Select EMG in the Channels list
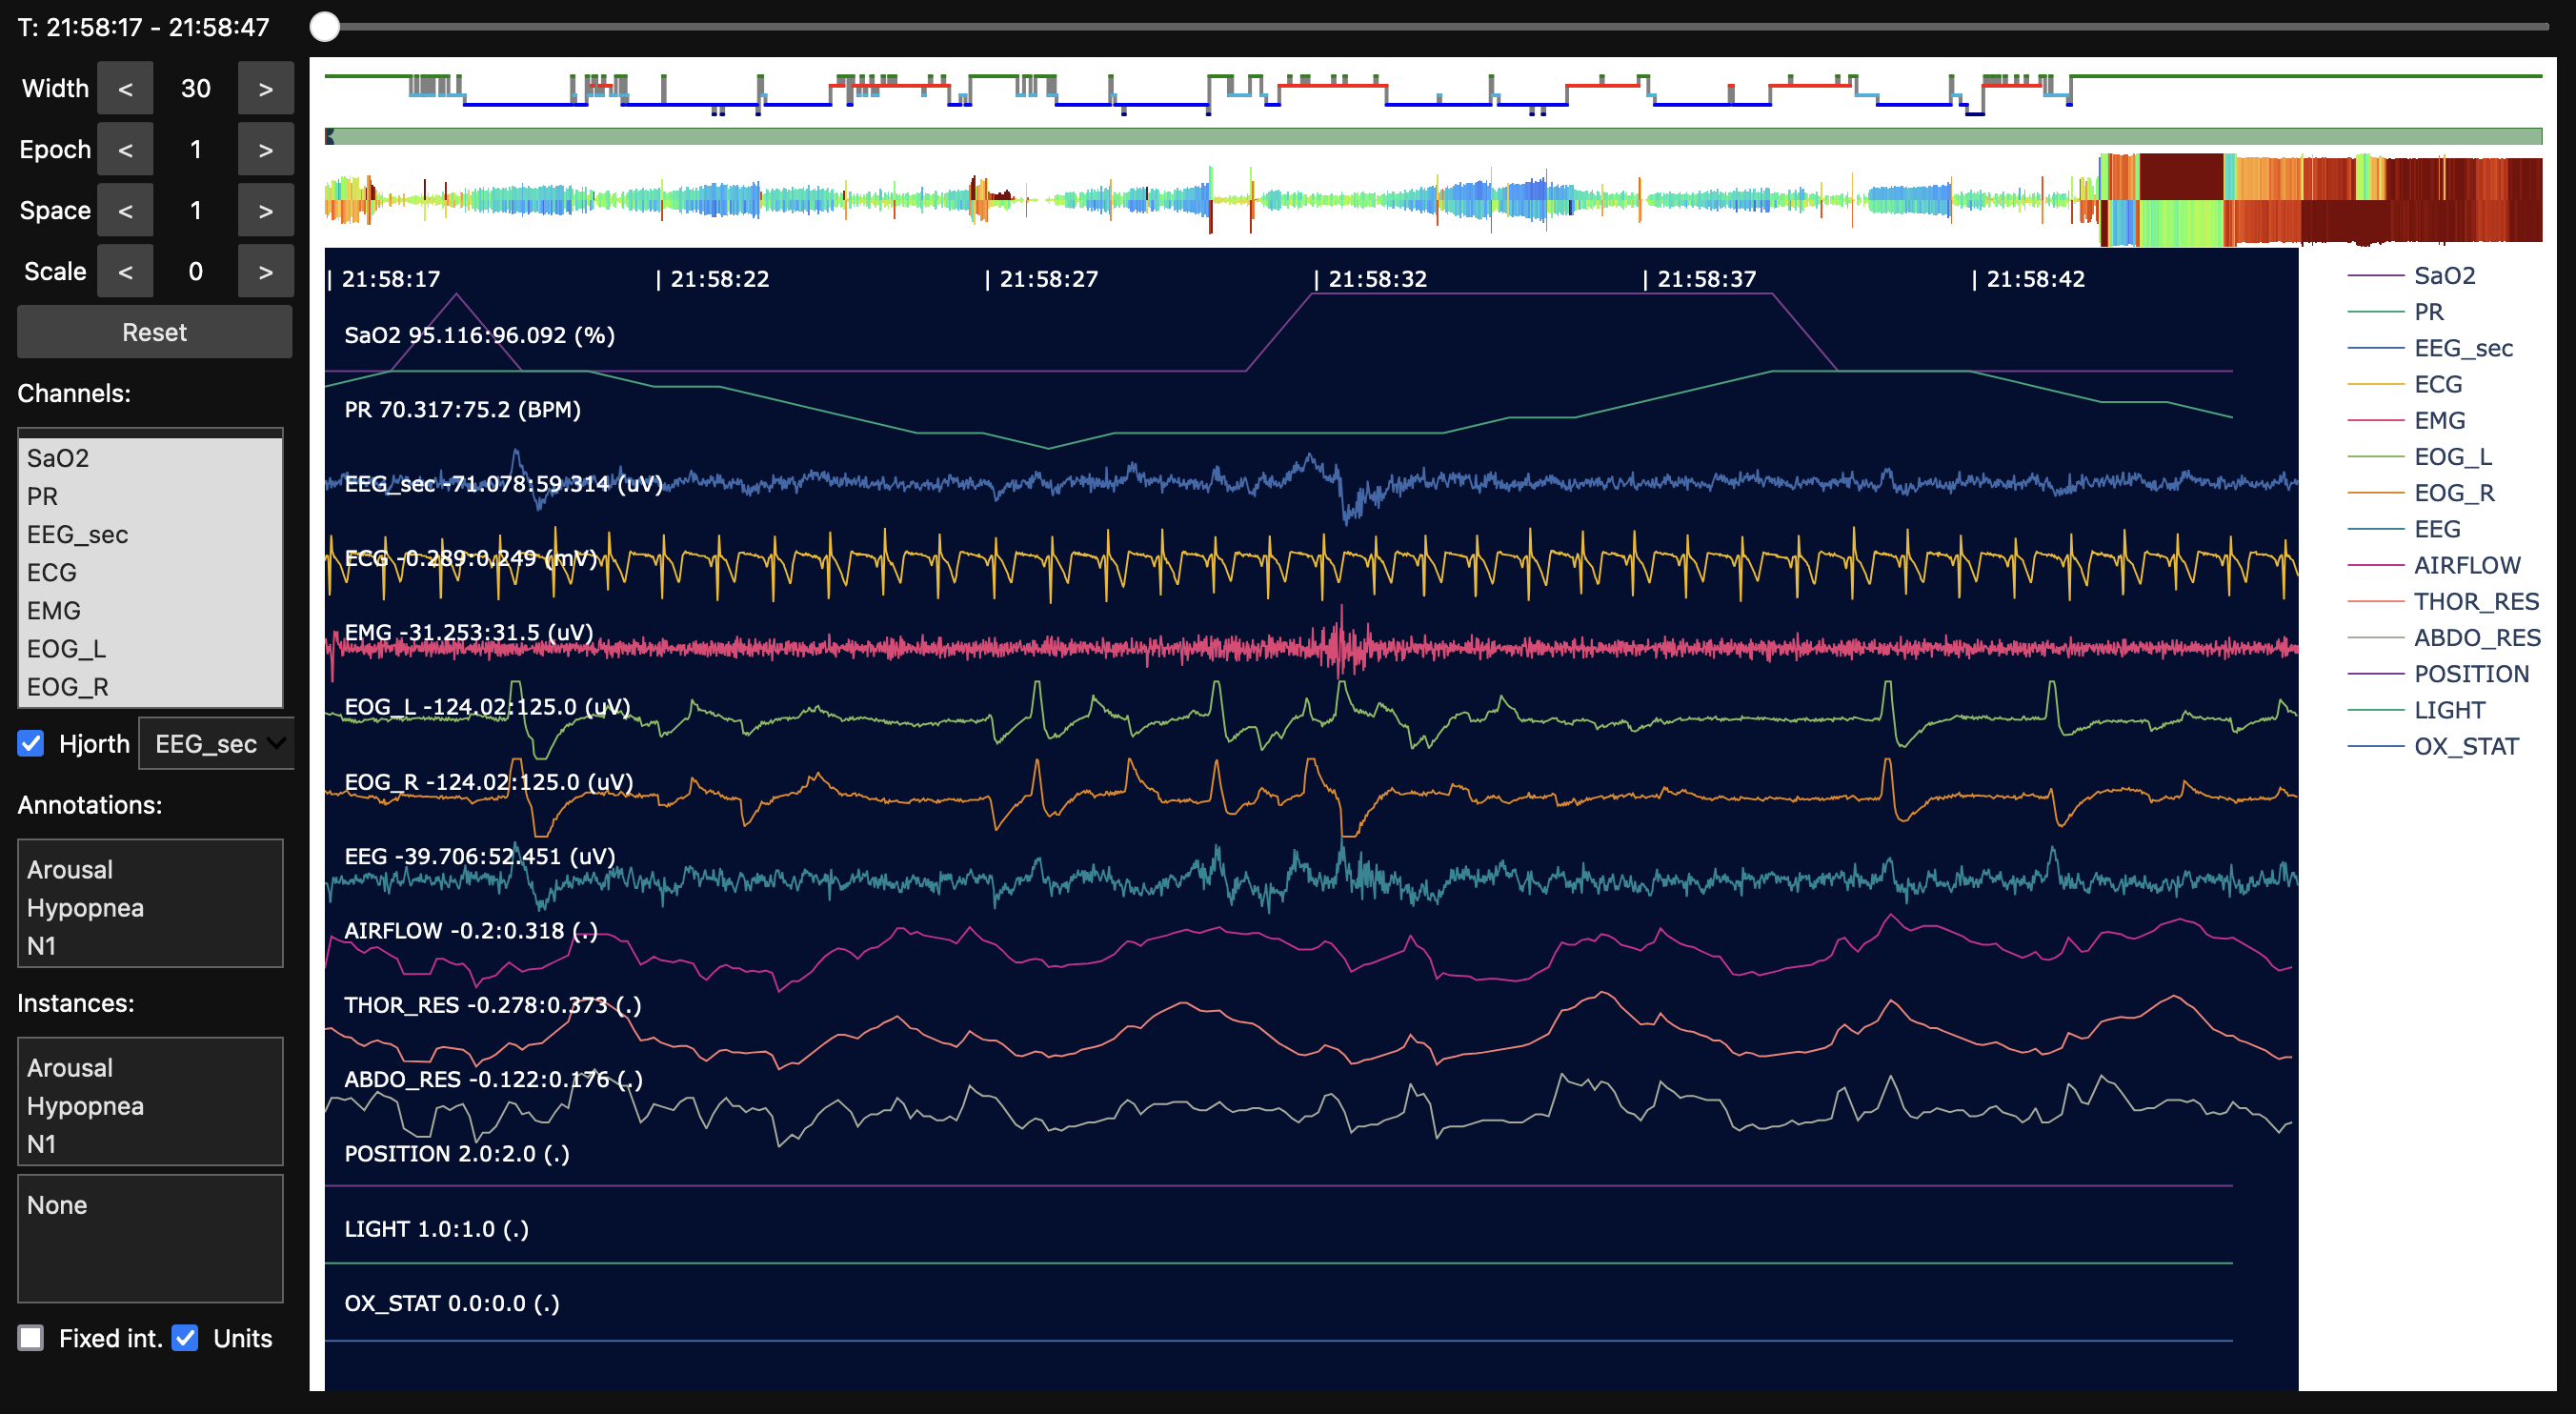The image size is (2576, 1414). pos(54,611)
